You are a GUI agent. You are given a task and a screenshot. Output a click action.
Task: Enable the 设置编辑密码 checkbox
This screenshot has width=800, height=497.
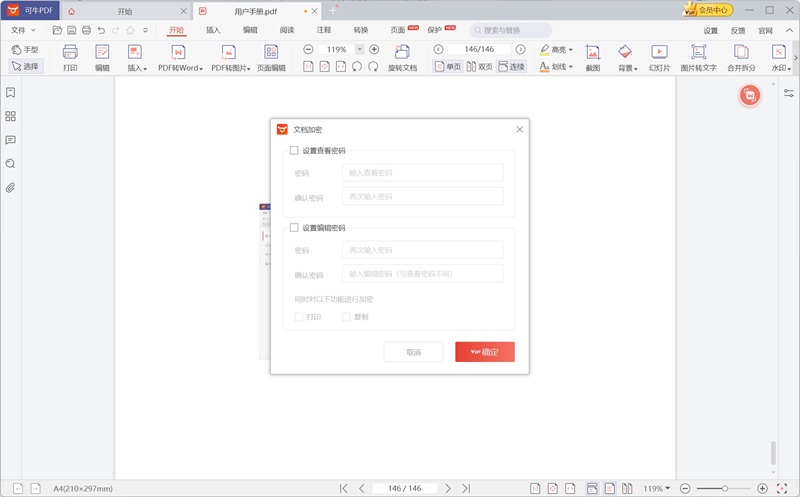tap(294, 228)
